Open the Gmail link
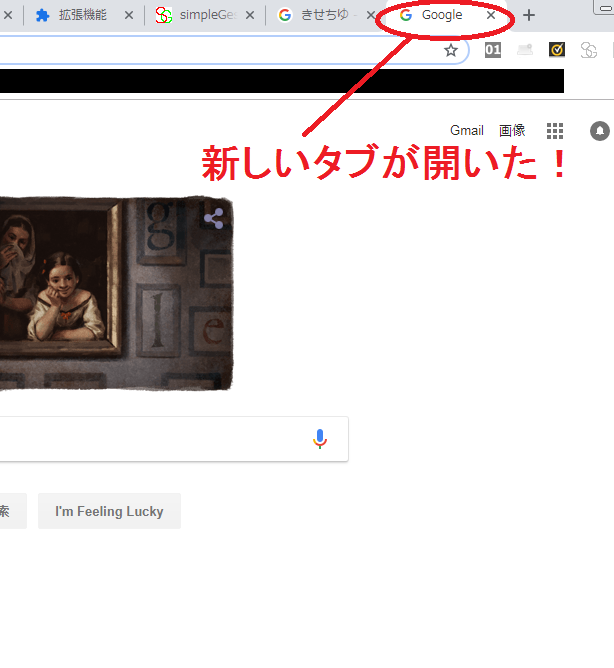This screenshot has width=614, height=668. tap(467, 130)
